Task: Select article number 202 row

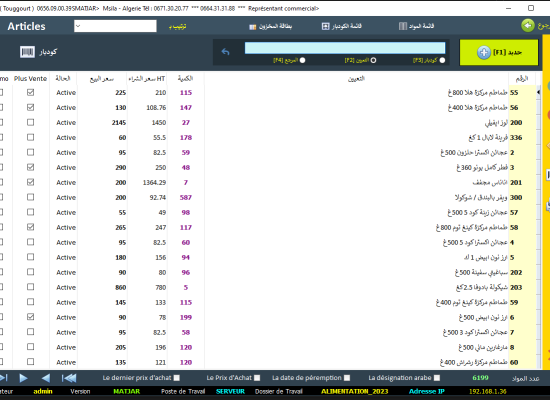Action: pos(516,272)
